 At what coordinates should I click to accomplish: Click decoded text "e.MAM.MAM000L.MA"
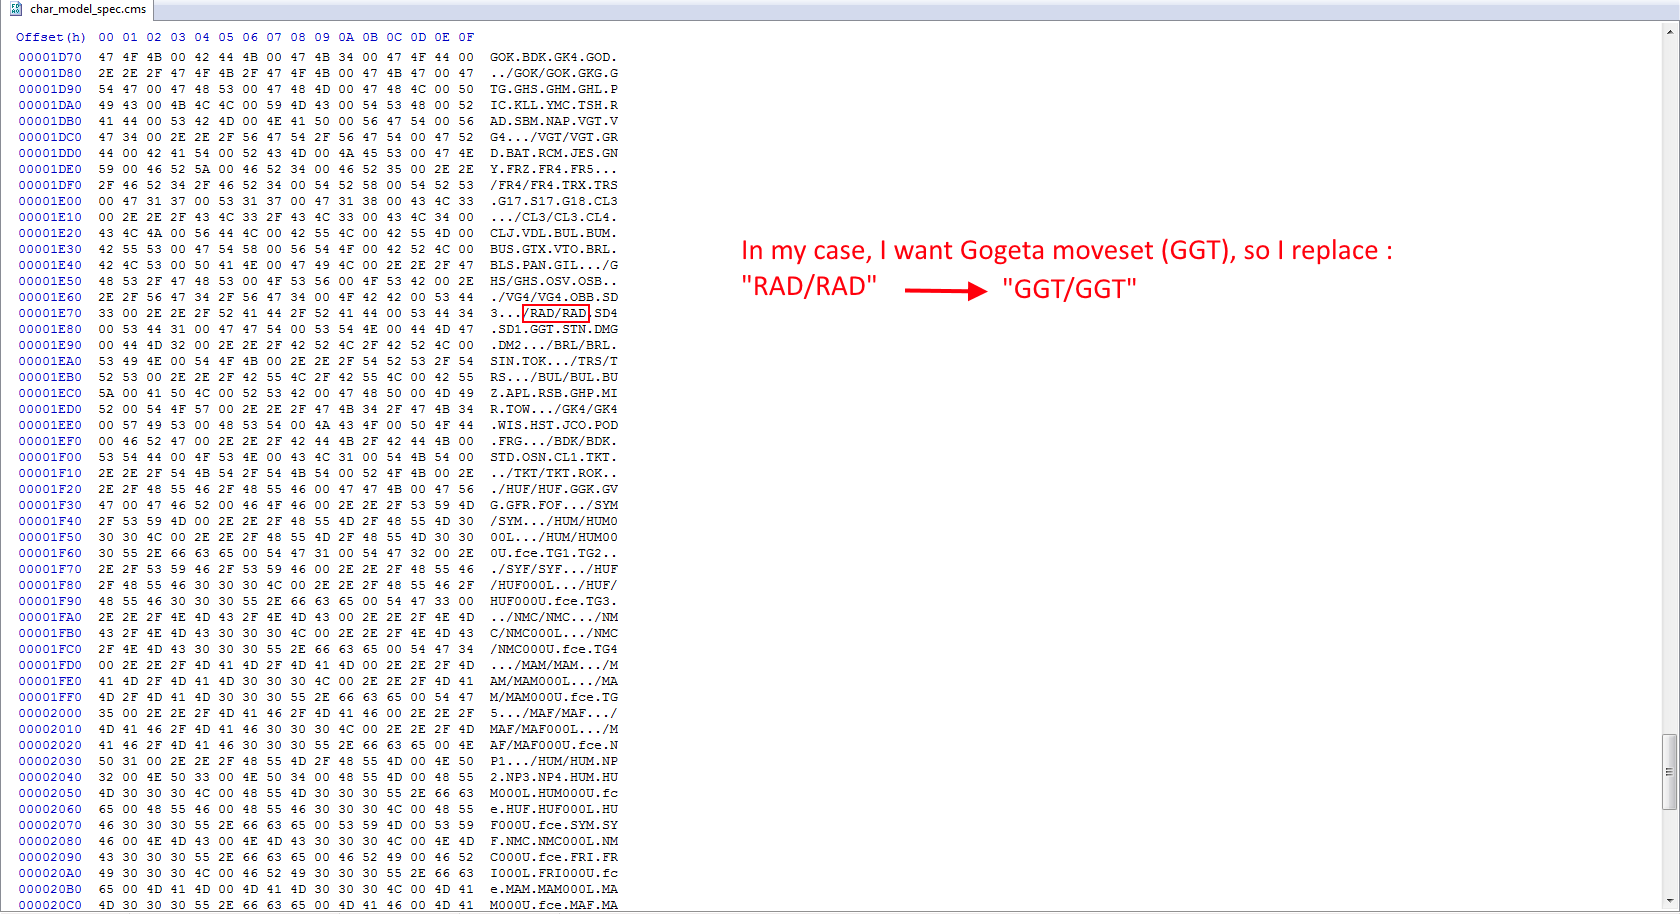pyautogui.click(x=554, y=889)
